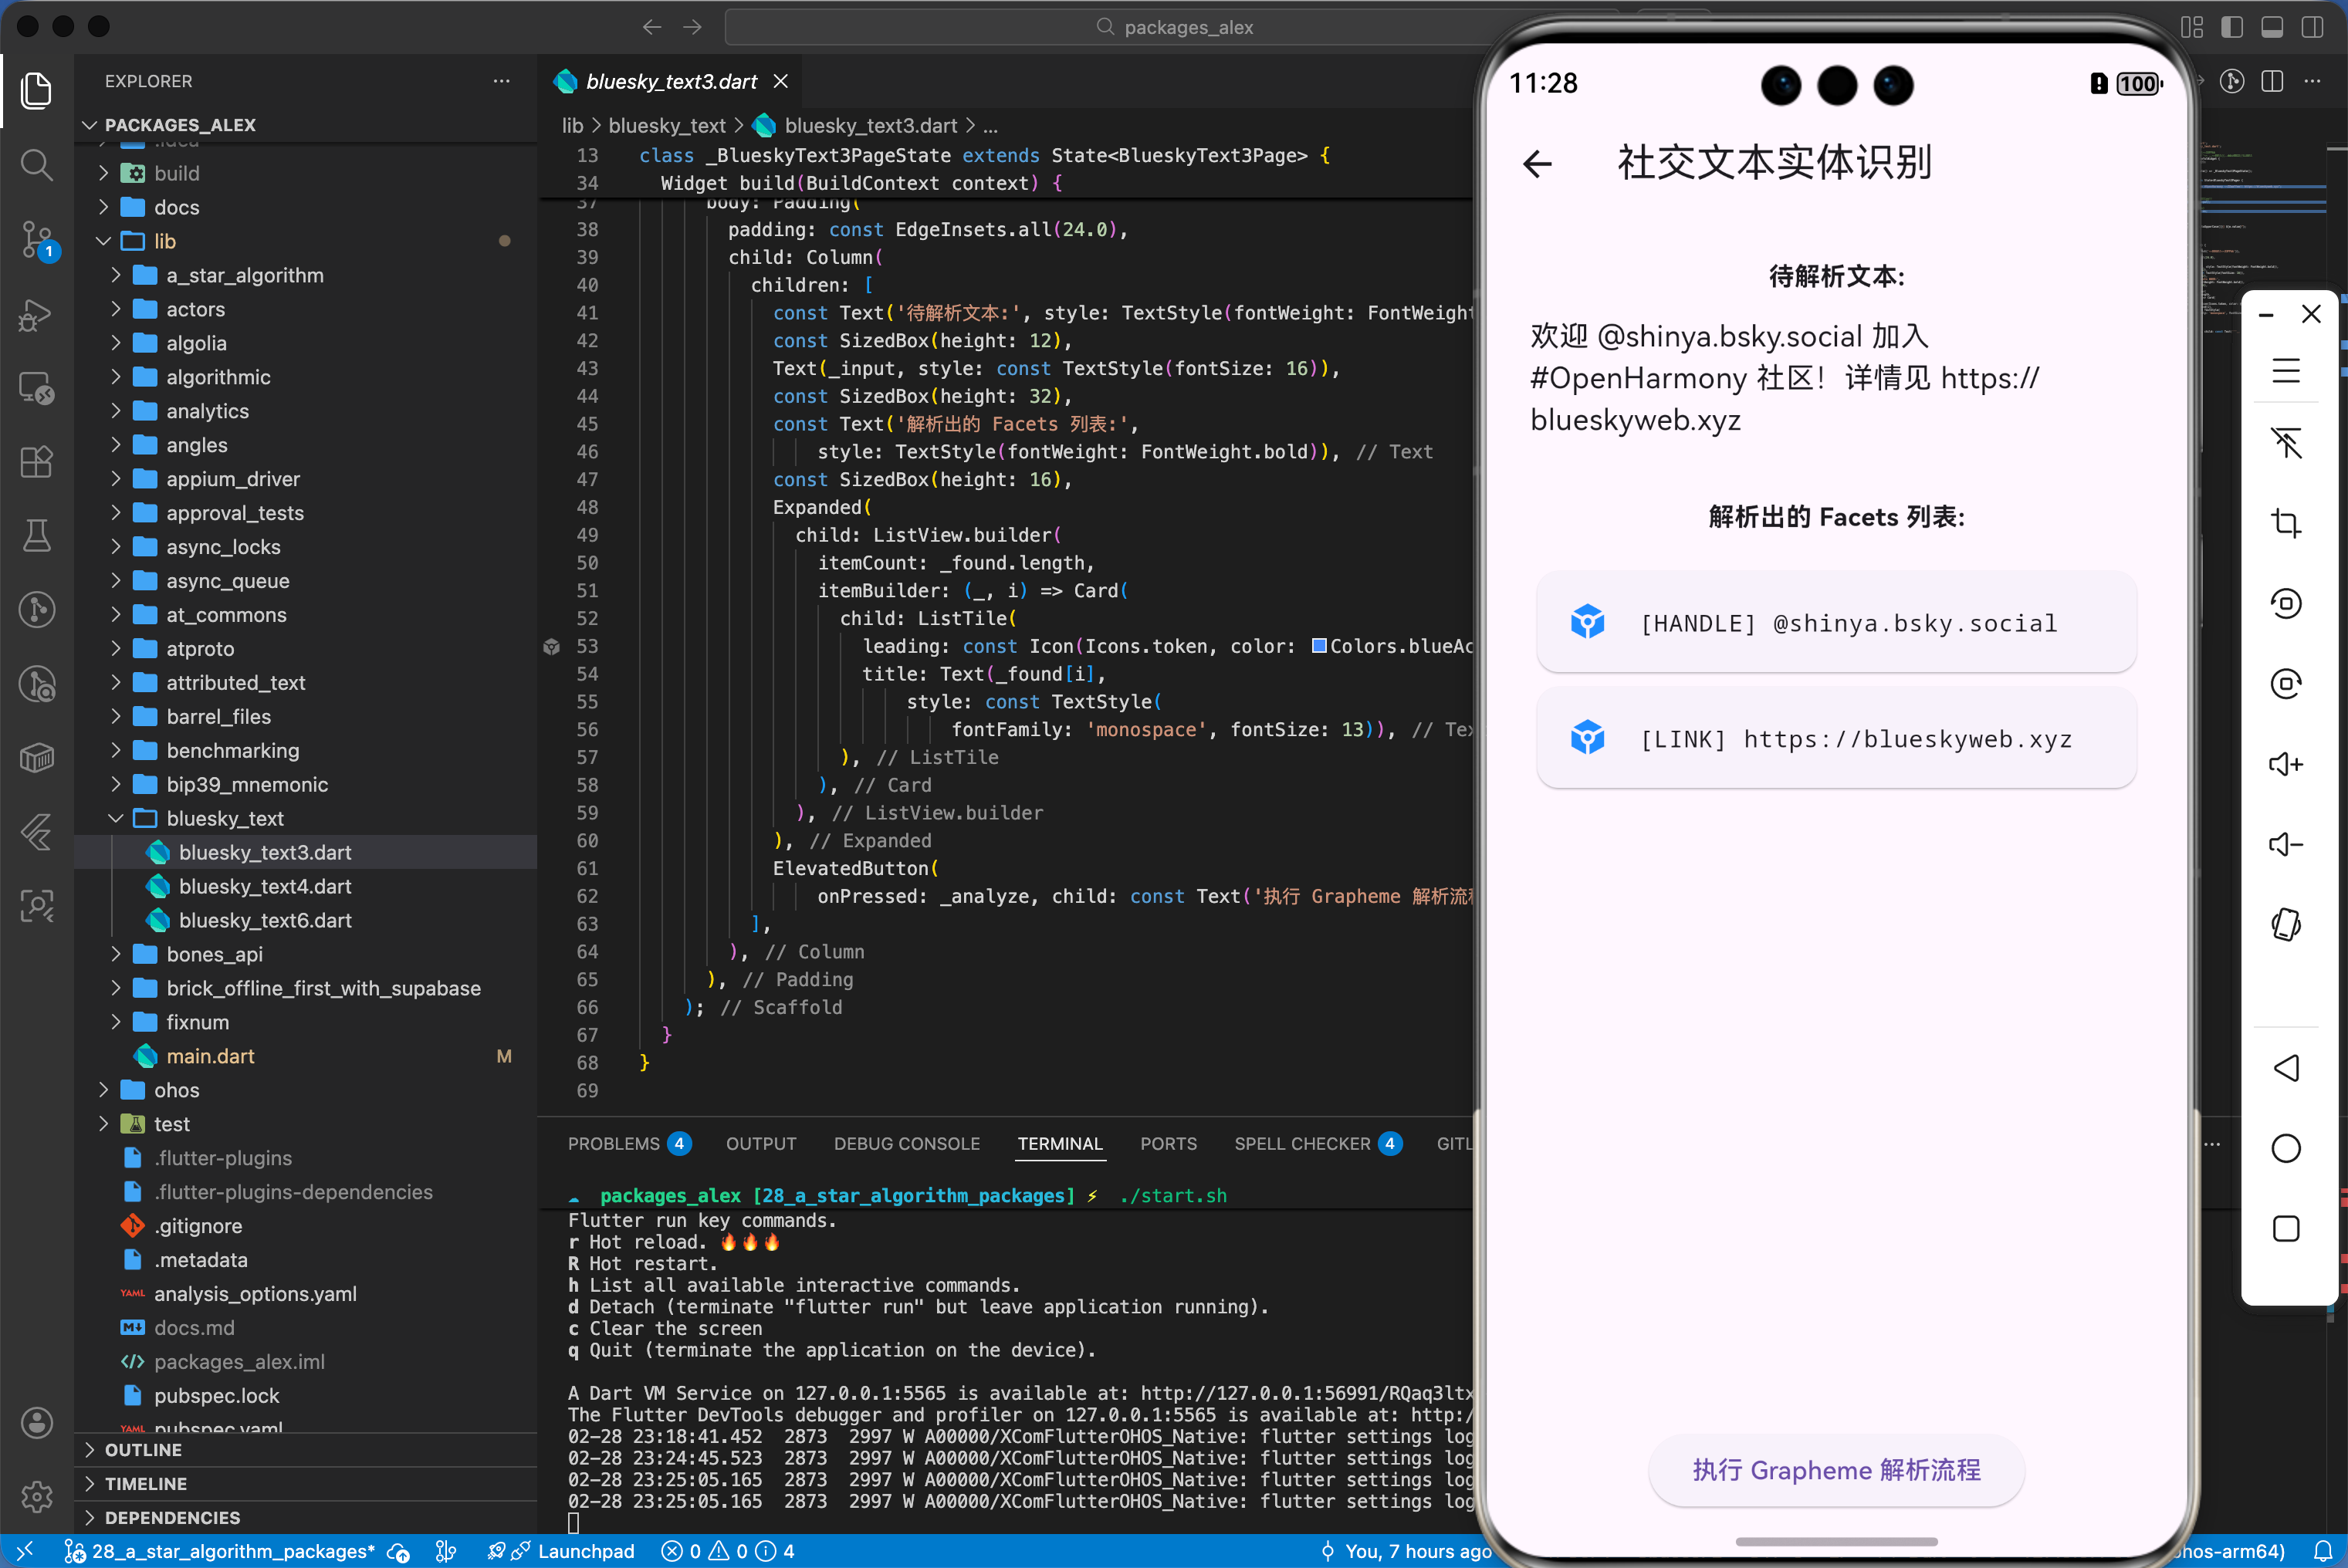Open the Extensions view icon
This screenshot has width=2348, height=1568.
pos(37,462)
